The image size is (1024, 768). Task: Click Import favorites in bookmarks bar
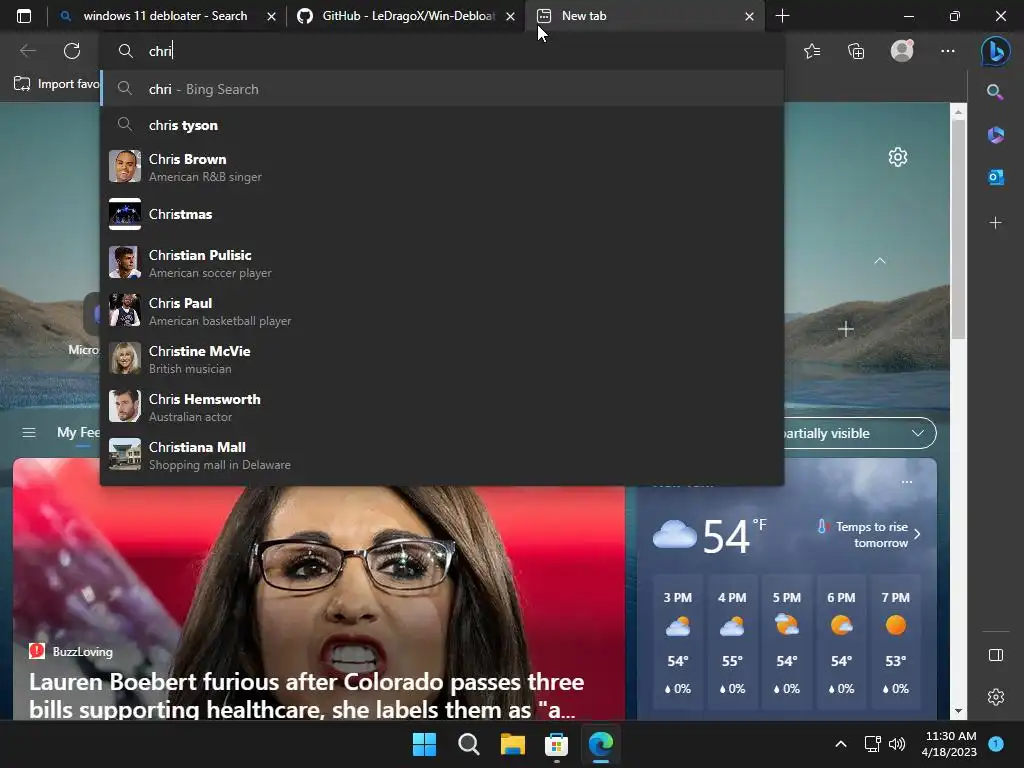click(56, 84)
